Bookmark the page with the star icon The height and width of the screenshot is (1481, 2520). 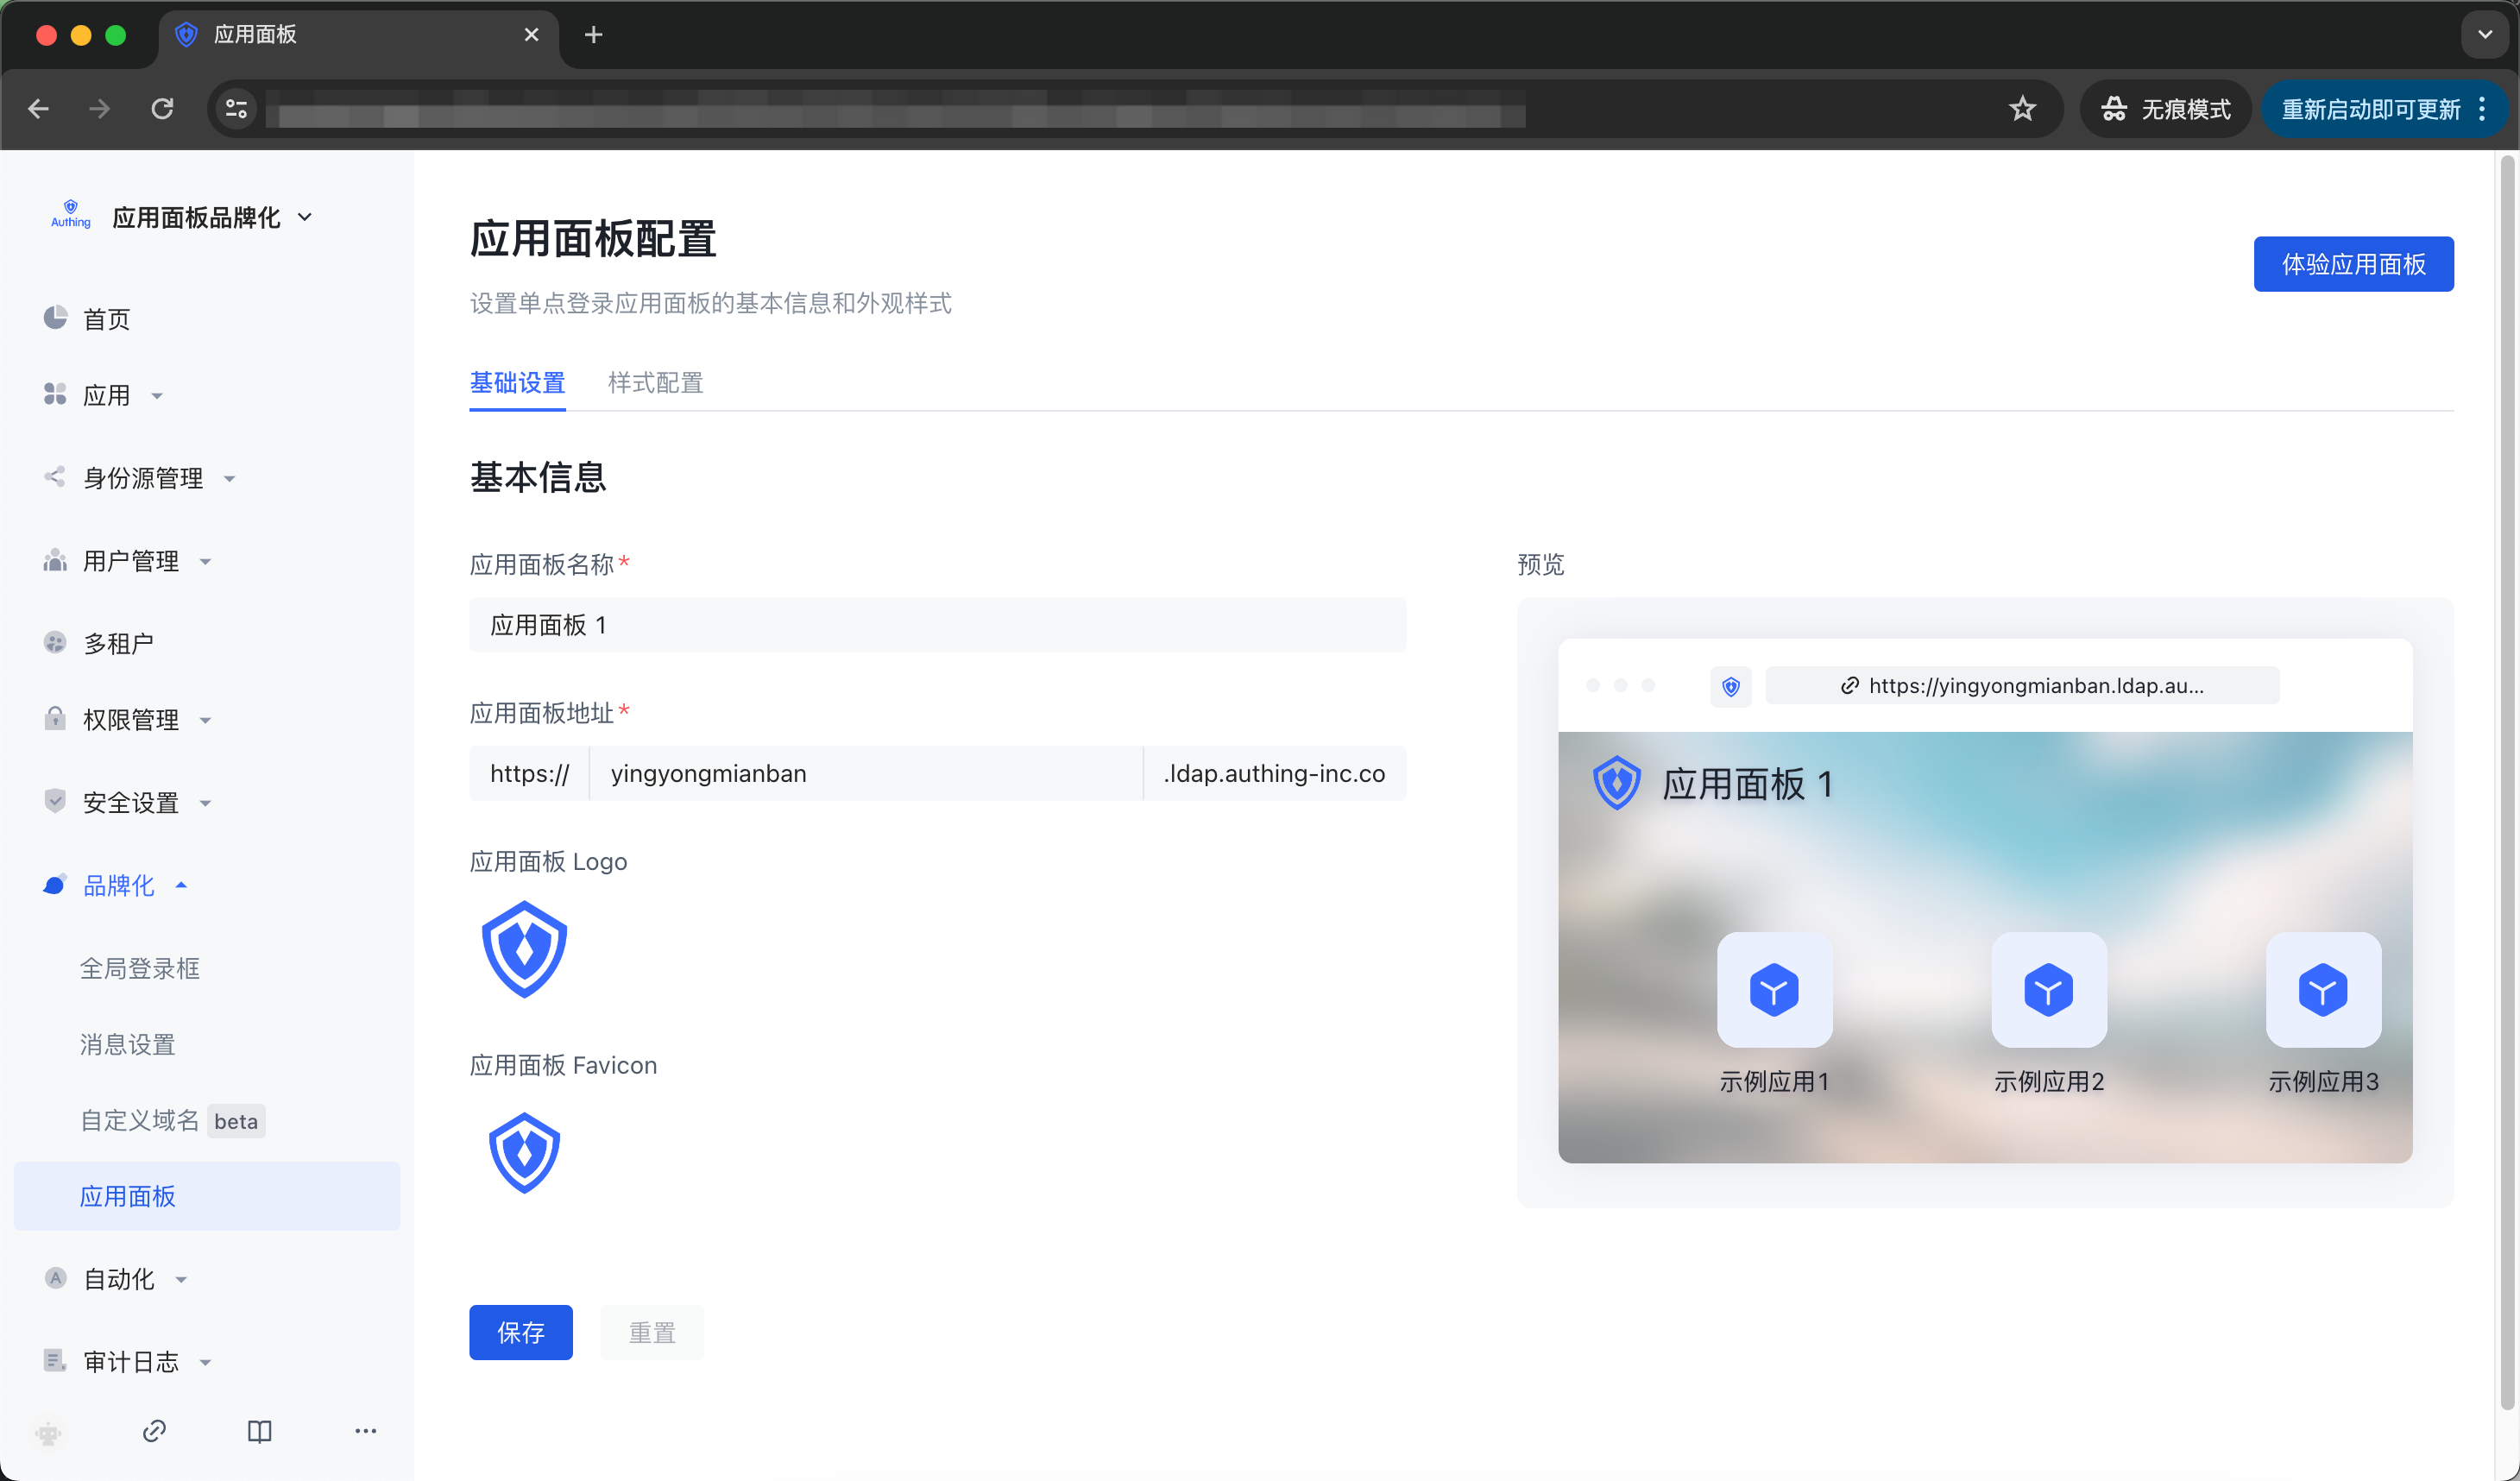[x=2021, y=108]
